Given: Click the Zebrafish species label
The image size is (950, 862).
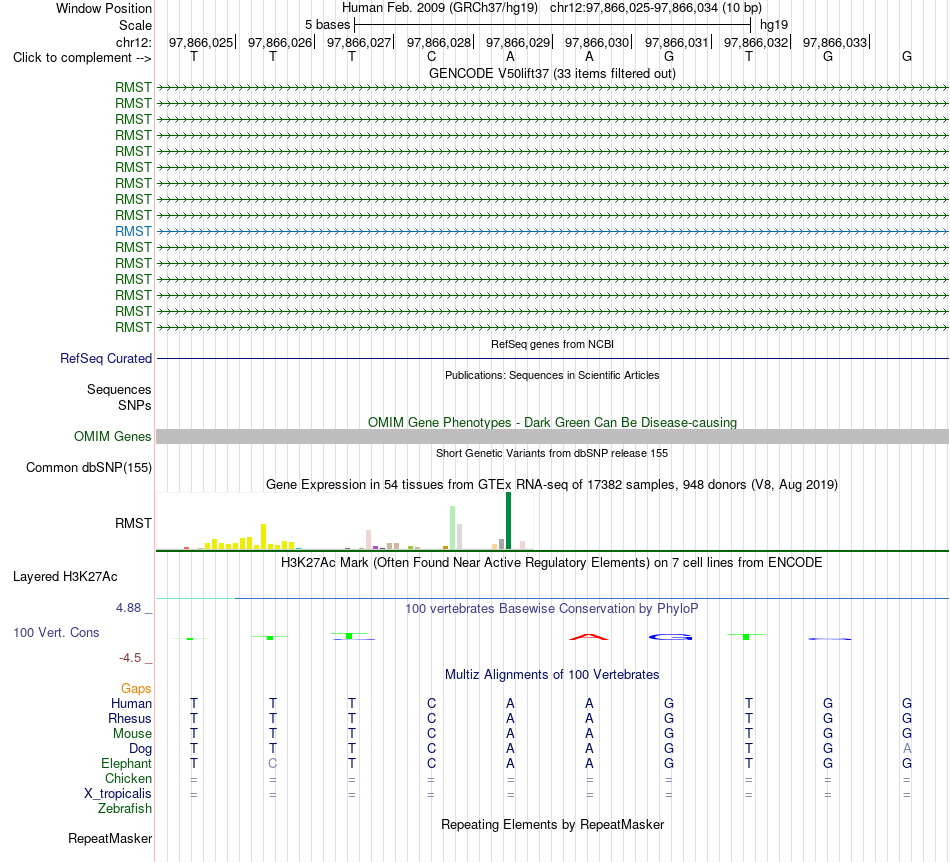Looking at the screenshot, I should (x=125, y=809).
